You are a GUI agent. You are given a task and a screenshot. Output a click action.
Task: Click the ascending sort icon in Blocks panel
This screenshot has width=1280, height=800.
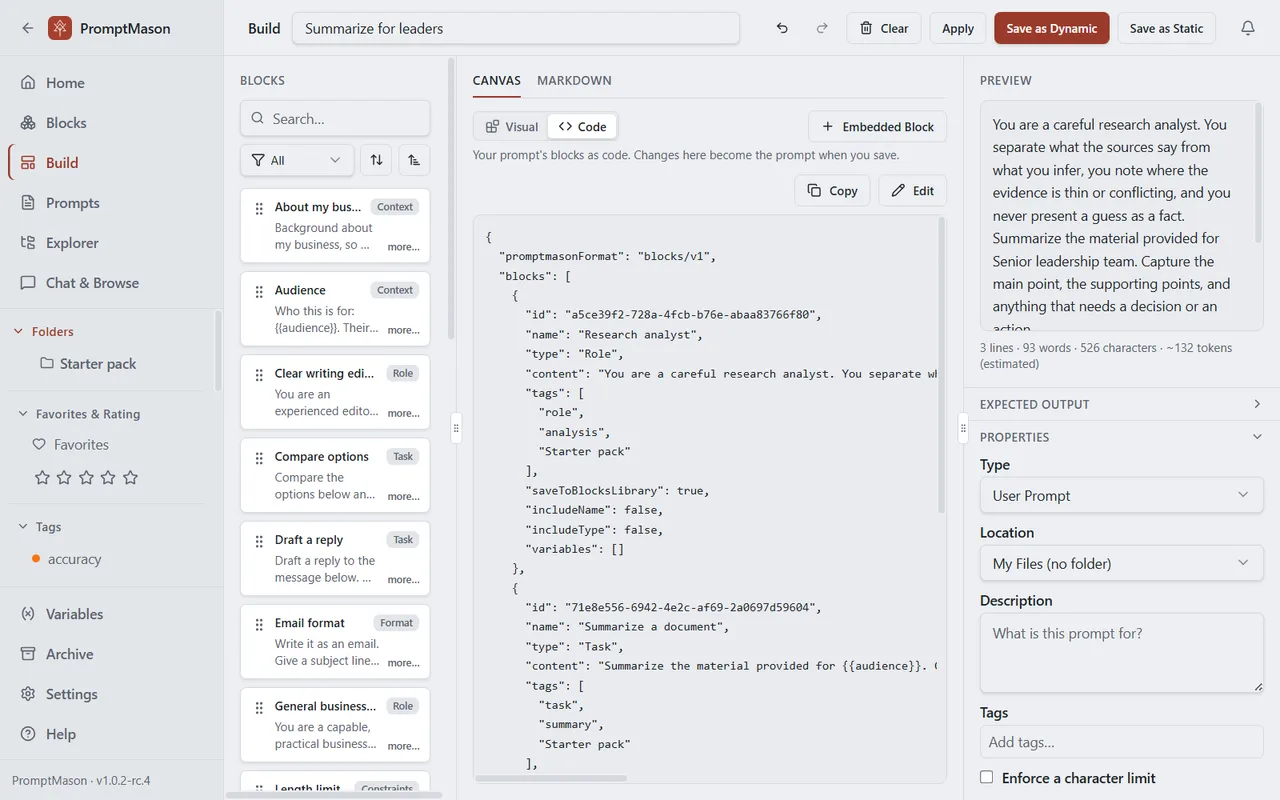(x=414, y=160)
